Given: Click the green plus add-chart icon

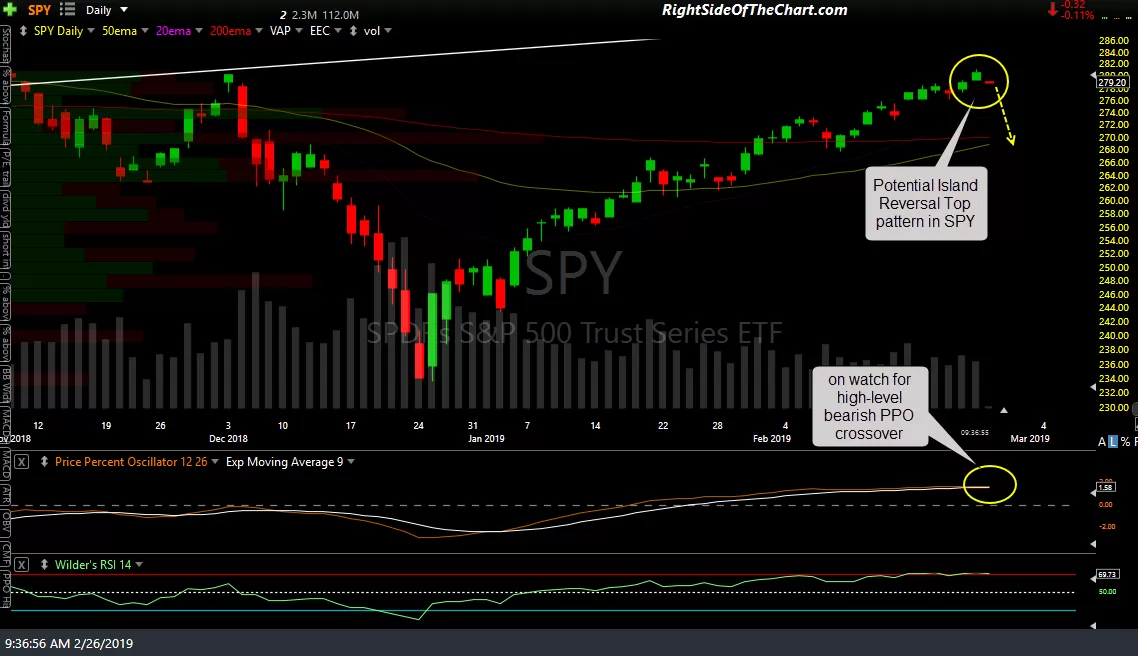Looking at the screenshot, I should coord(9,9).
